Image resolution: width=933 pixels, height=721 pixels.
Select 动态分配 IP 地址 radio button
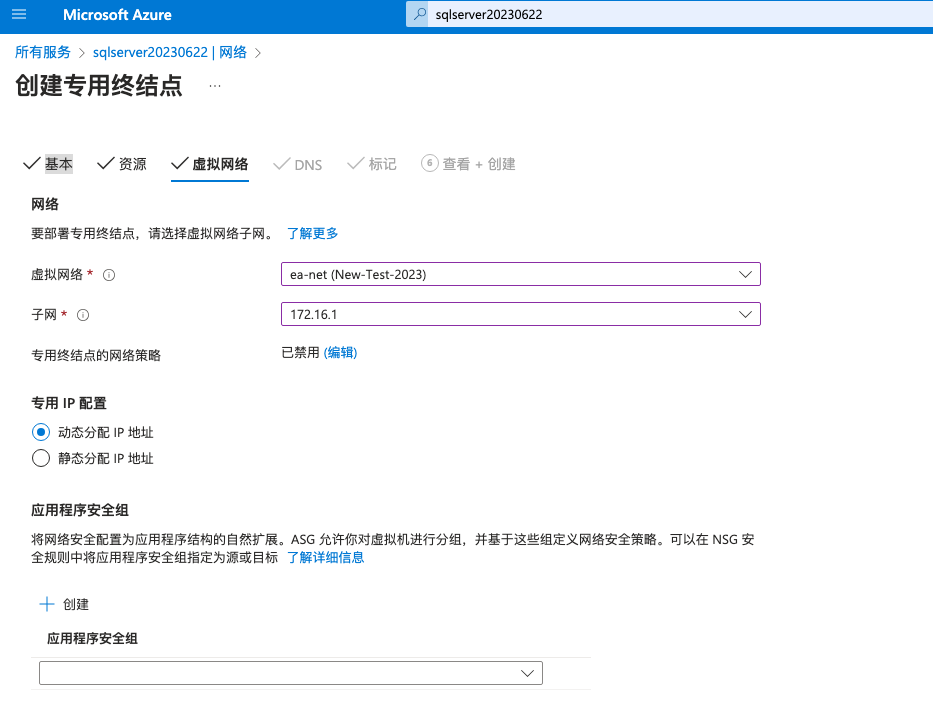tap(41, 432)
